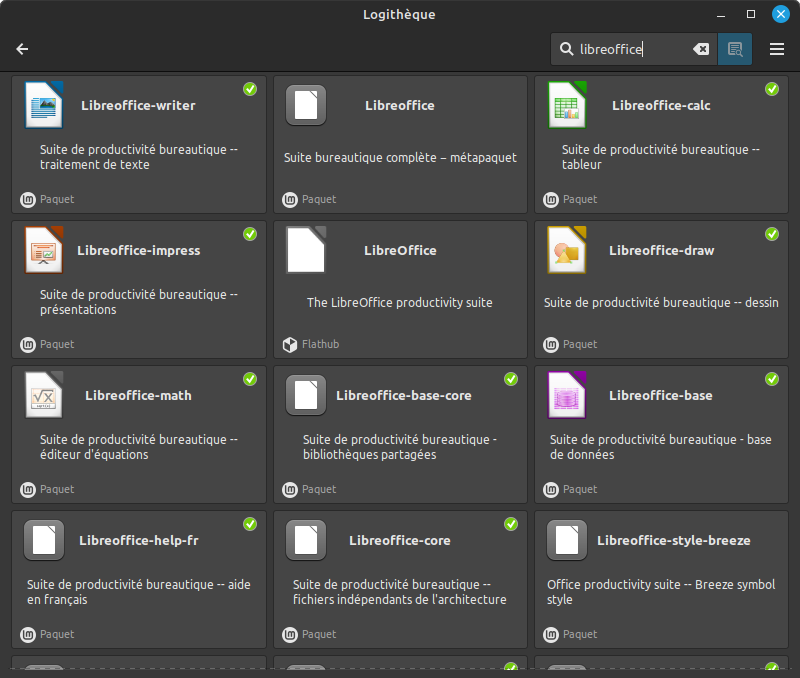Screen dimensions: 800x678
Task: Maximize the Logithèque window
Action: 751,14
